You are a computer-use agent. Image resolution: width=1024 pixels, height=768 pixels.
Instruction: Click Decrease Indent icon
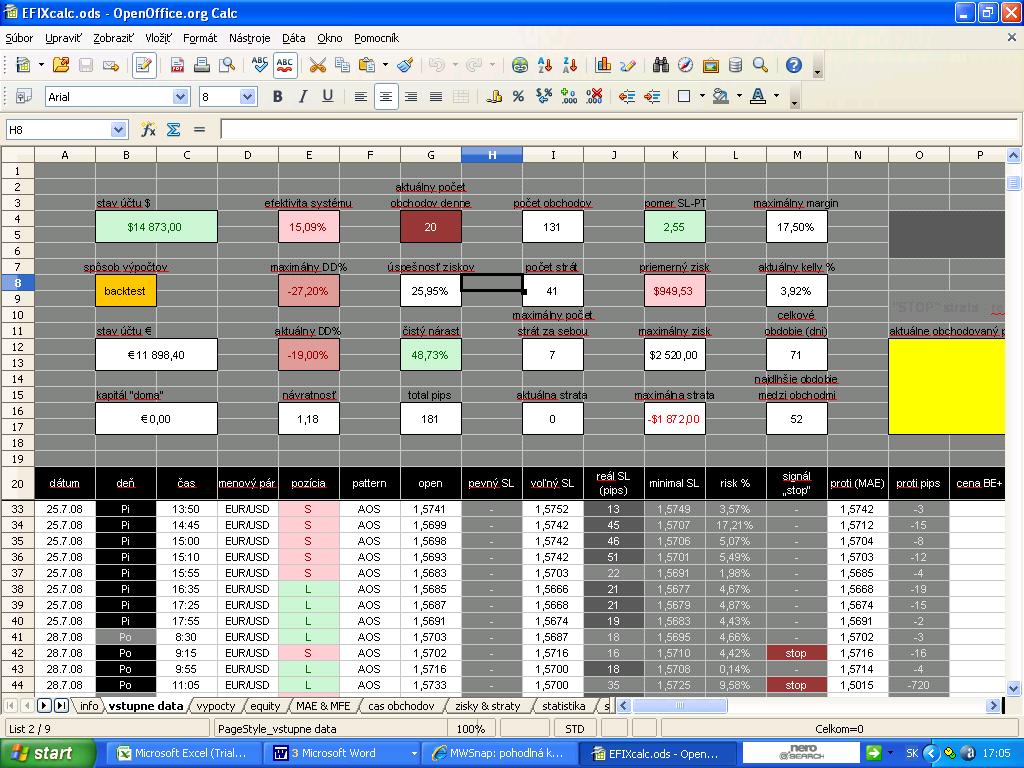coord(627,97)
